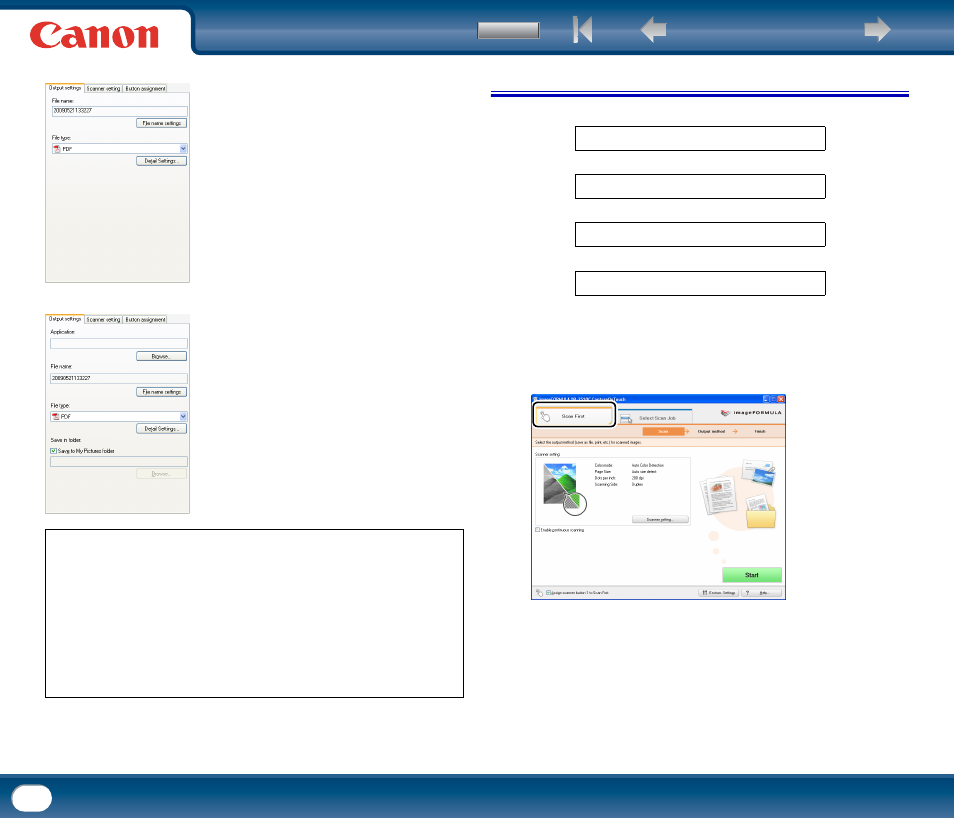Click the scanner icon on Select Scan Job
954x818 pixels.
(626, 419)
